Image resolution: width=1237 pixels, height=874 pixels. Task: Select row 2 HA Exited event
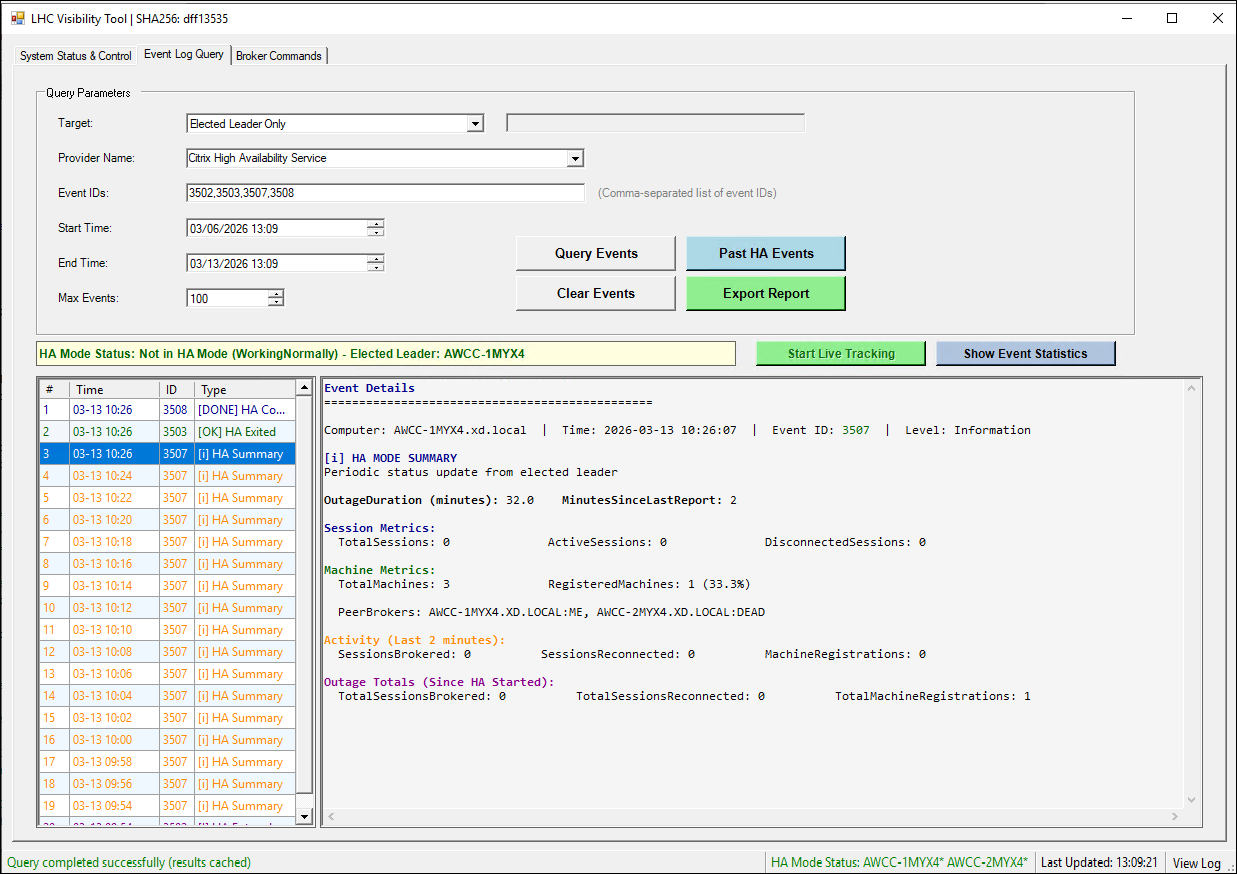tap(167, 432)
